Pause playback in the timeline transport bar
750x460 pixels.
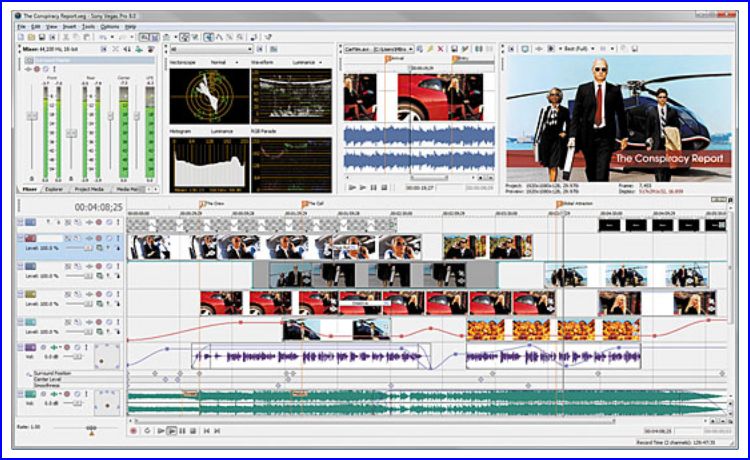point(182,431)
